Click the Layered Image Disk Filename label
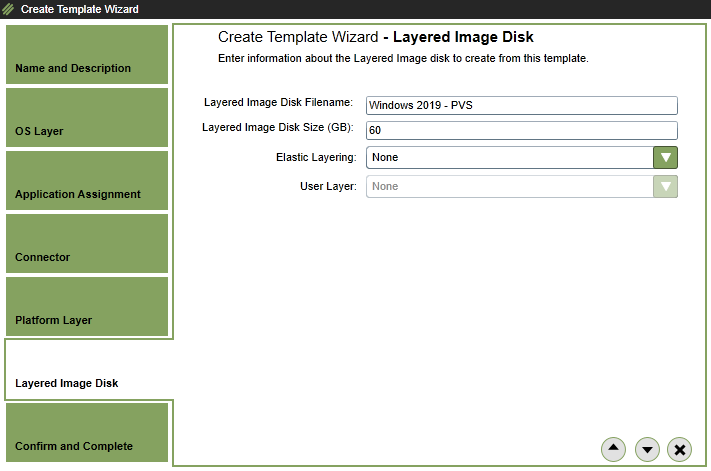This screenshot has width=711, height=471. click(x=278, y=103)
